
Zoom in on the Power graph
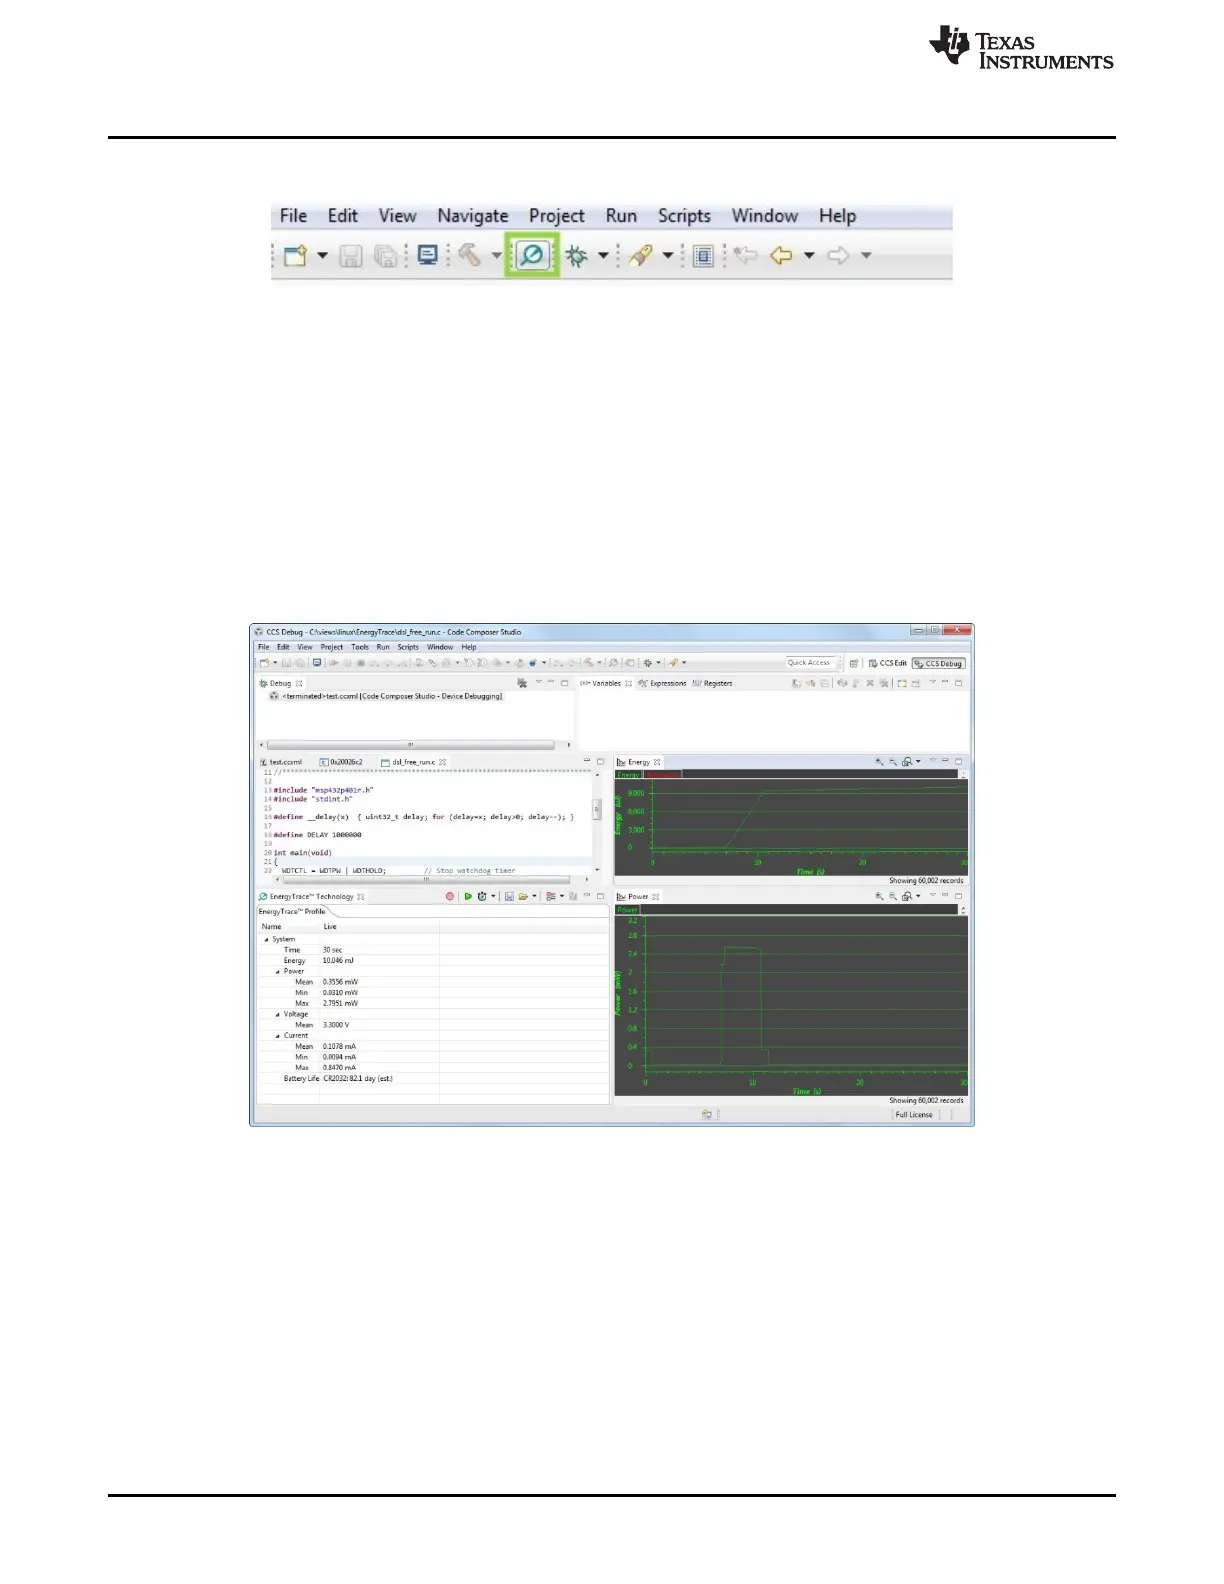[x=879, y=896]
